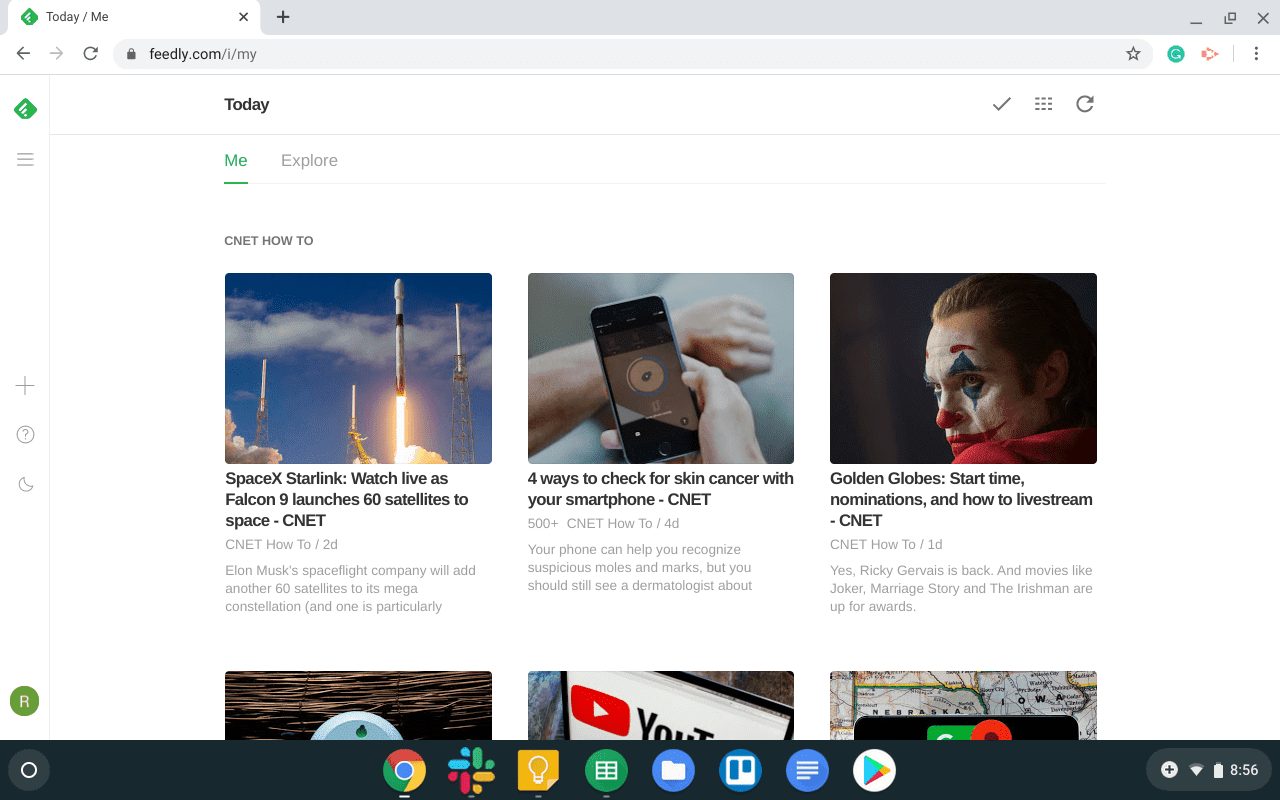Mark all articles as read with checkmark icon
Screen dimensions: 1280x800
pos(1001,103)
